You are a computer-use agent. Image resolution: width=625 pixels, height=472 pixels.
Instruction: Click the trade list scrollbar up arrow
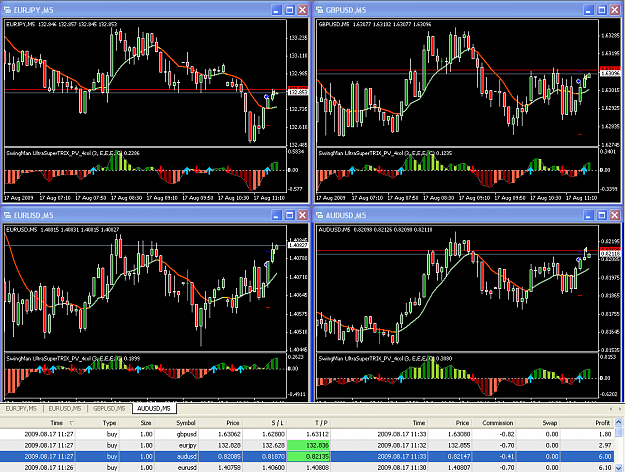pyautogui.click(x=619, y=422)
